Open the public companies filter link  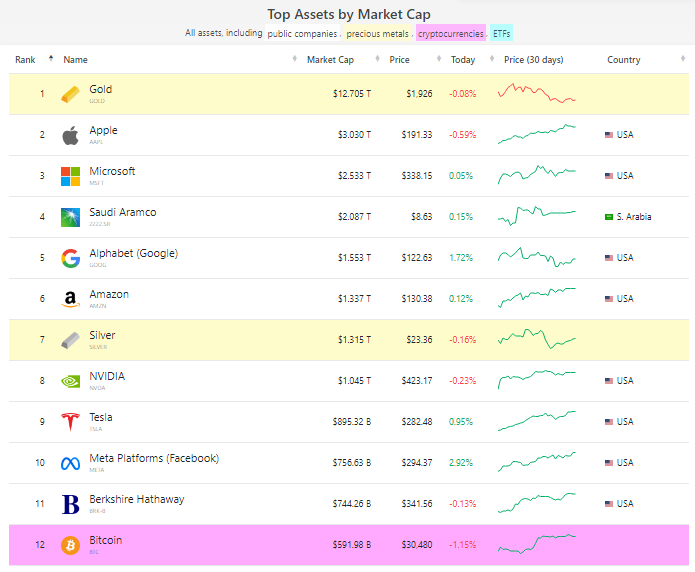point(302,34)
